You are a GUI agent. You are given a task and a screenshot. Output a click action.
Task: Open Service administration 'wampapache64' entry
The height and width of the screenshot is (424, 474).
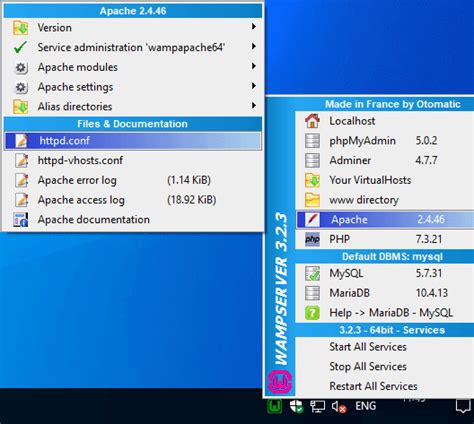point(133,47)
